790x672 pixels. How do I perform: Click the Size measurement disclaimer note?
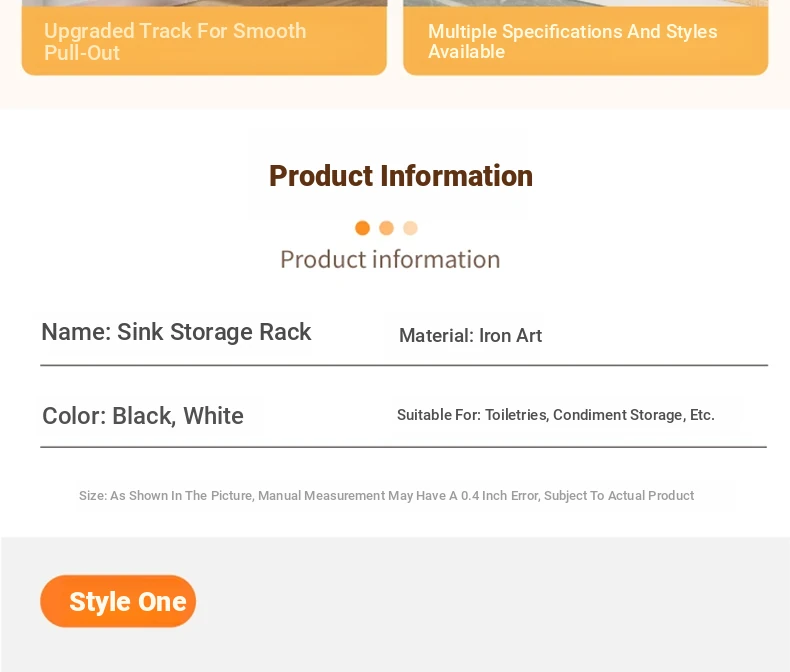point(386,496)
